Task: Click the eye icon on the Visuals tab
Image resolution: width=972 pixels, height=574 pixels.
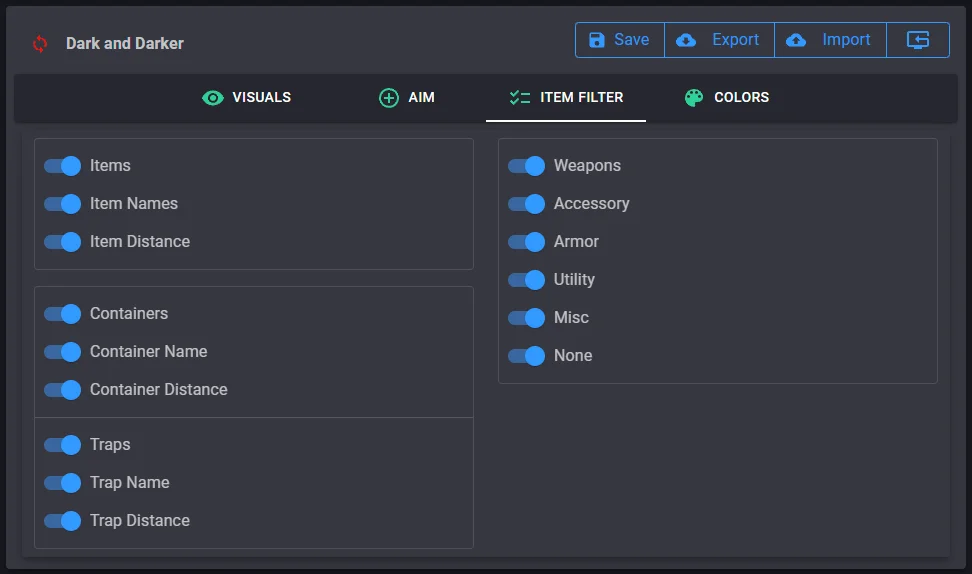Action: [x=212, y=98]
